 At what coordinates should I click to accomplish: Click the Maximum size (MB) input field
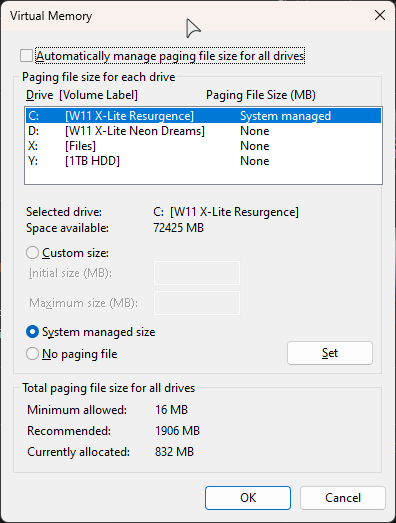point(197,303)
